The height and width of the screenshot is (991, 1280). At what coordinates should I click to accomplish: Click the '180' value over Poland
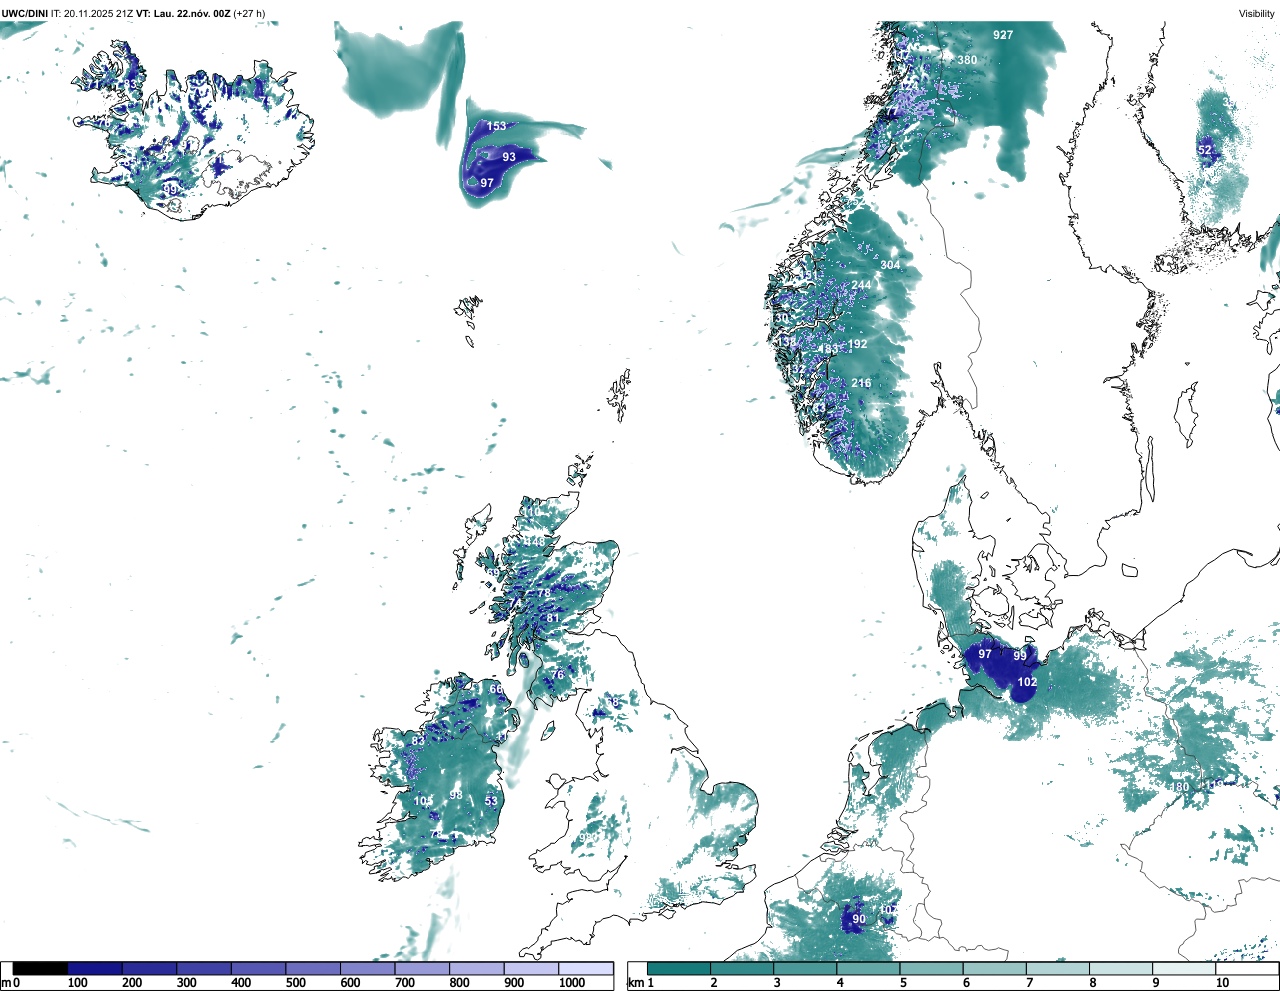coord(1181,787)
